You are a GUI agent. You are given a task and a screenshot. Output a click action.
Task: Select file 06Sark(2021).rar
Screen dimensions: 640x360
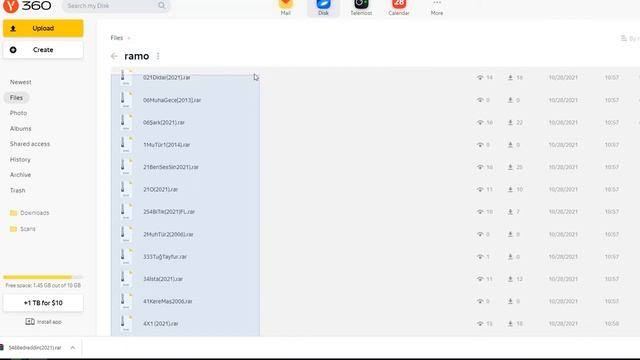pos(164,122)
